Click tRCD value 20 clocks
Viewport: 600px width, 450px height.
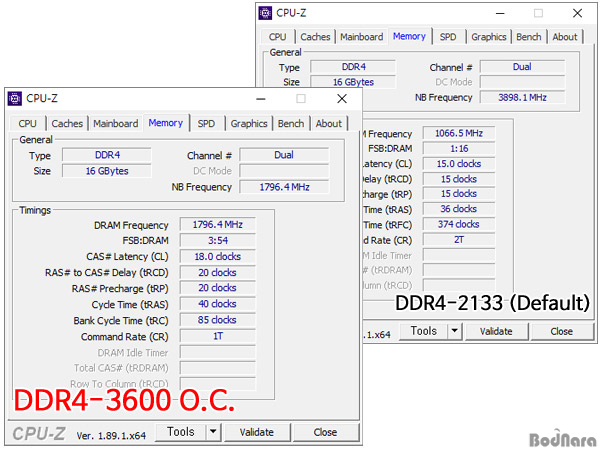[x=217, y=273]
